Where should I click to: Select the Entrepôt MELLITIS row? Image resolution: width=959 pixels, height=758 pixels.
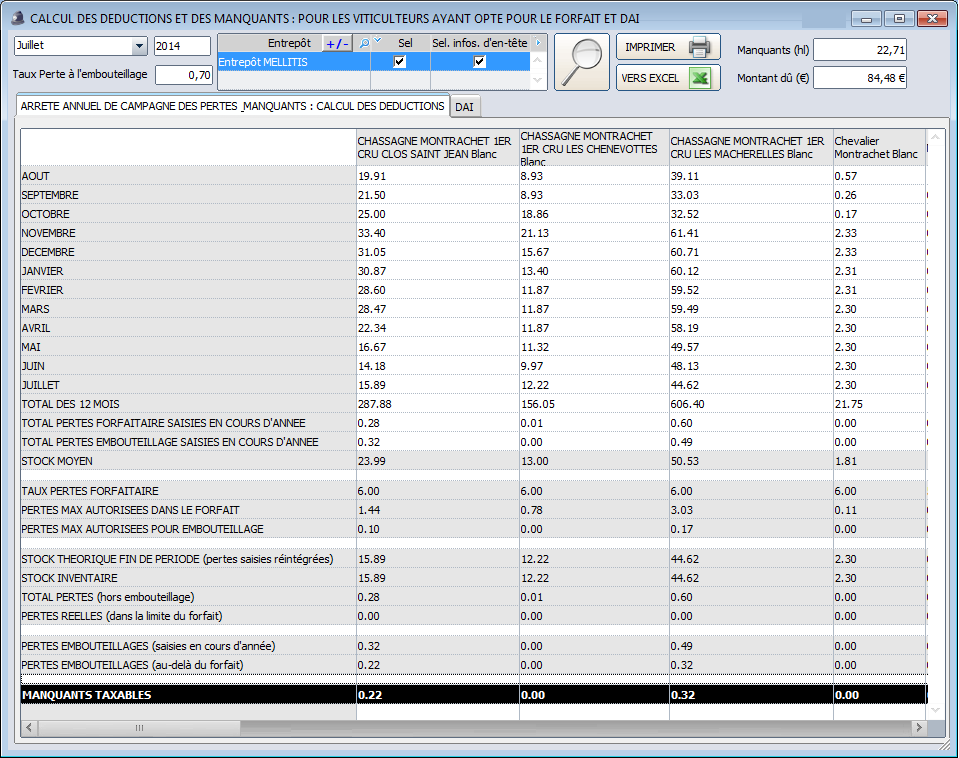click(374, 62)
